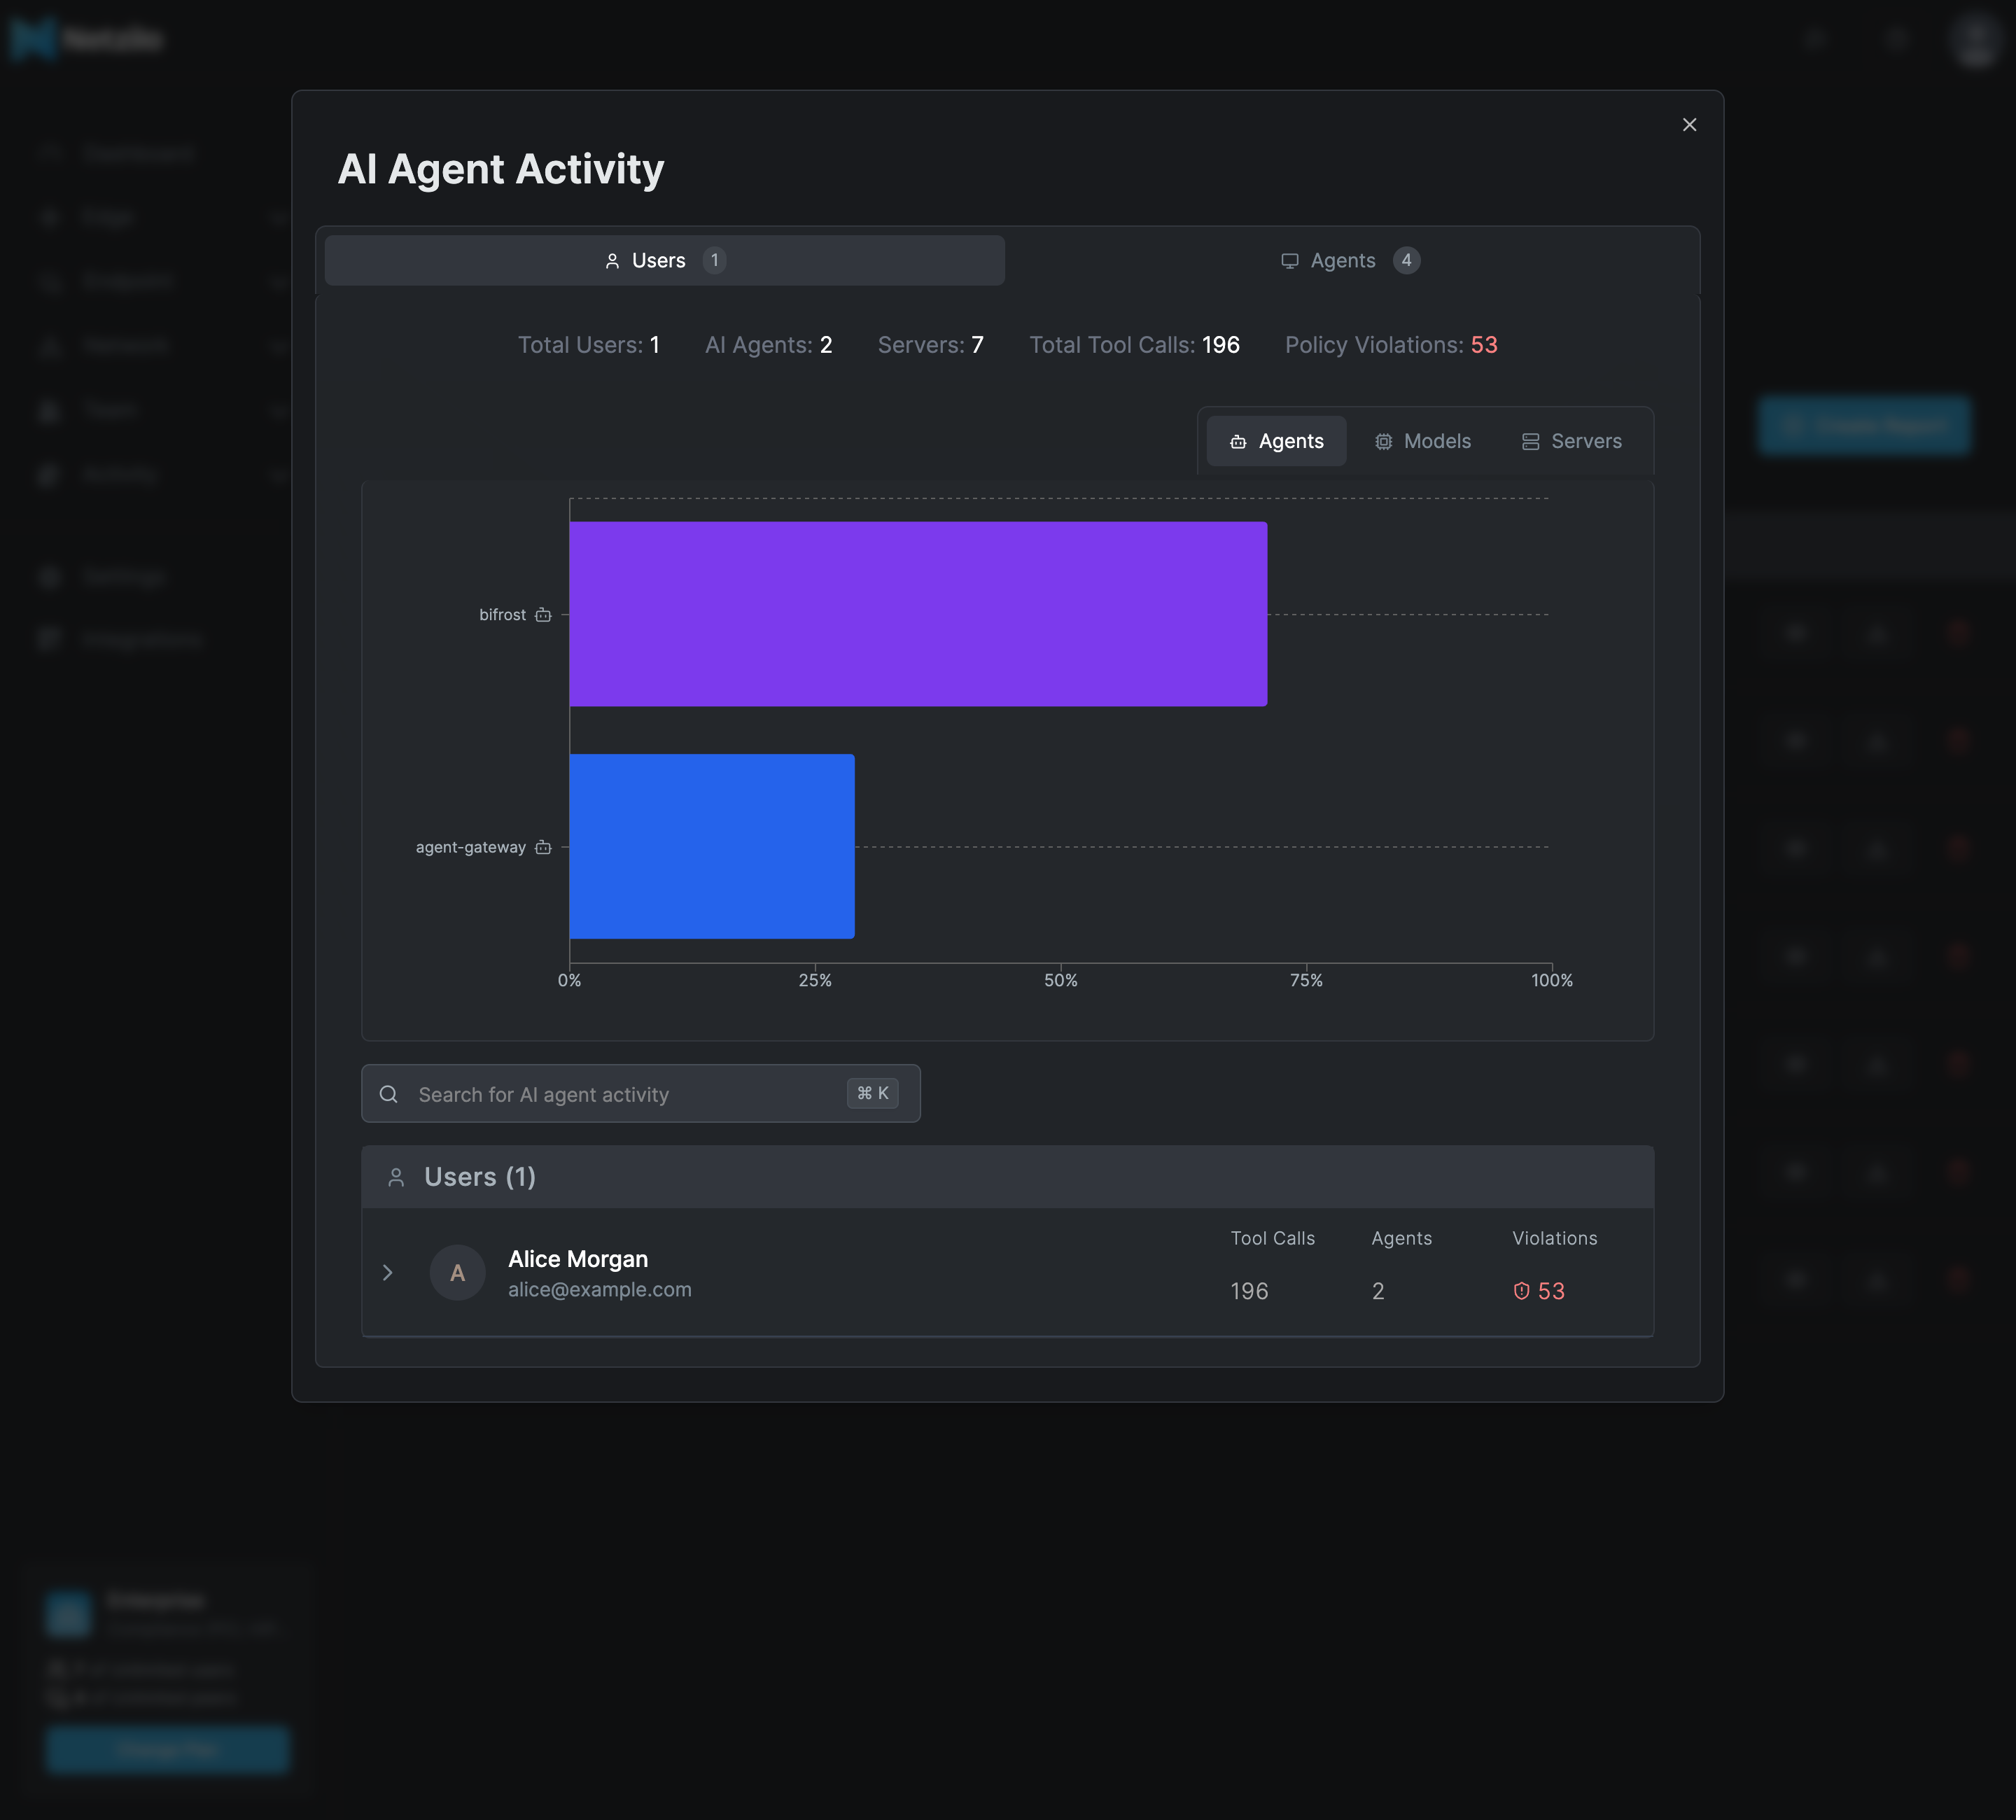Screen dimensions: 2016x1820
Task: Select the Agents chart view button
Action: [1276, 441]
